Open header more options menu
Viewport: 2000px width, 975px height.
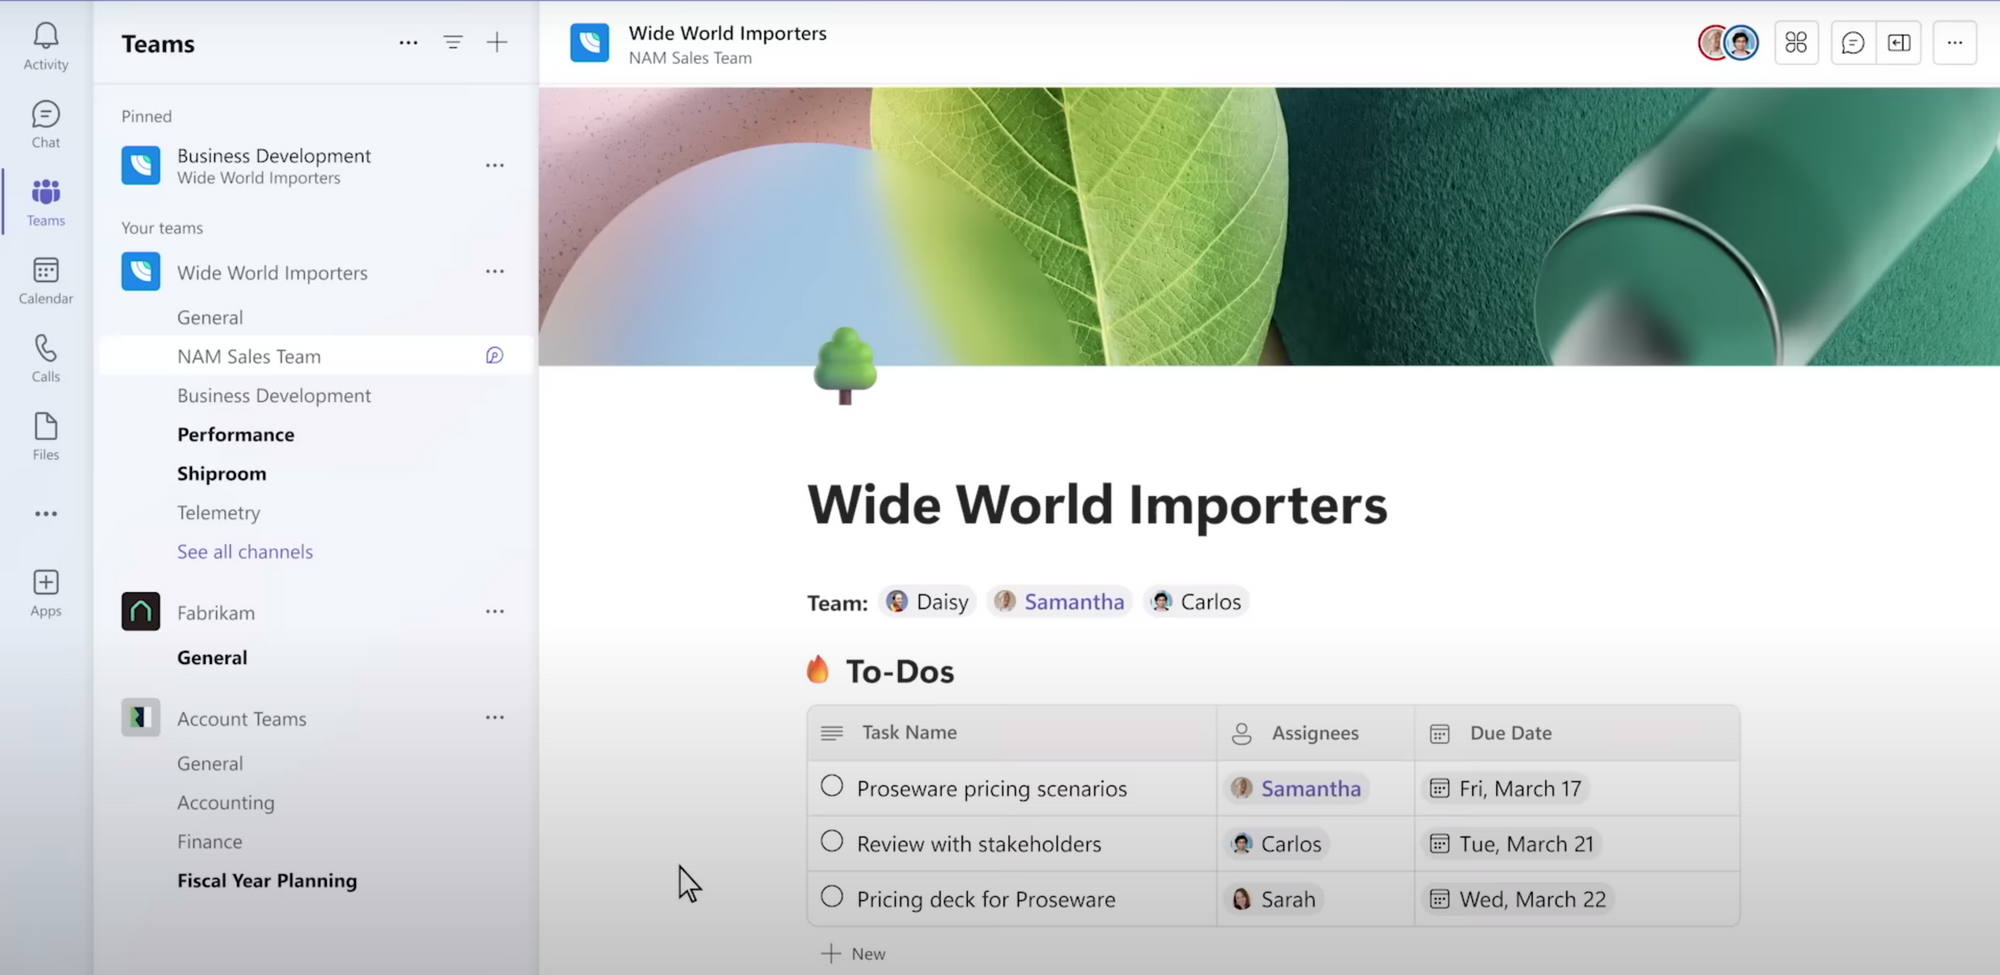[1955, 43]
